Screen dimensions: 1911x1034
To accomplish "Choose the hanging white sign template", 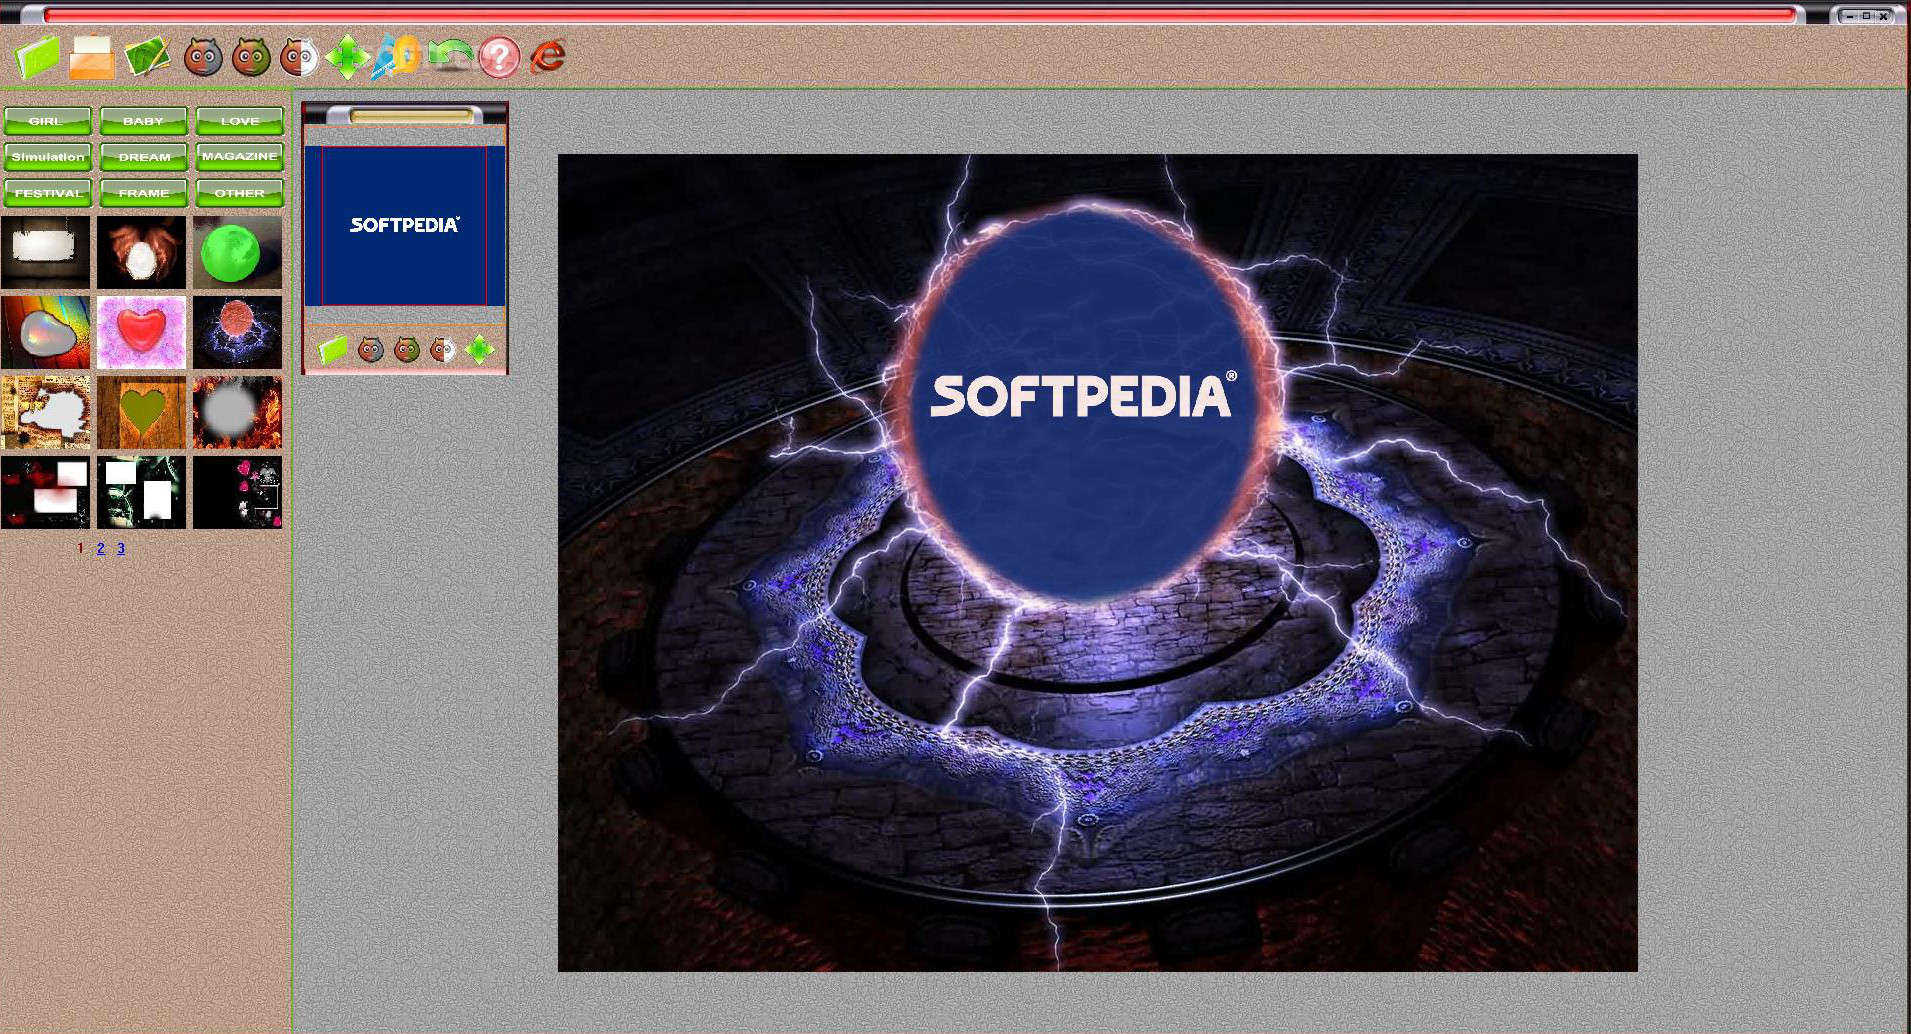I will 46,252.
